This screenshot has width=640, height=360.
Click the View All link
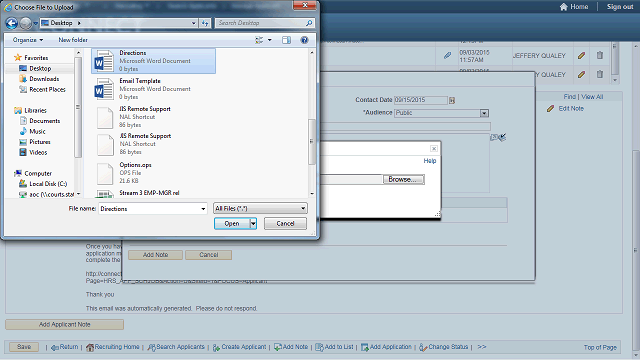(592, 97)
